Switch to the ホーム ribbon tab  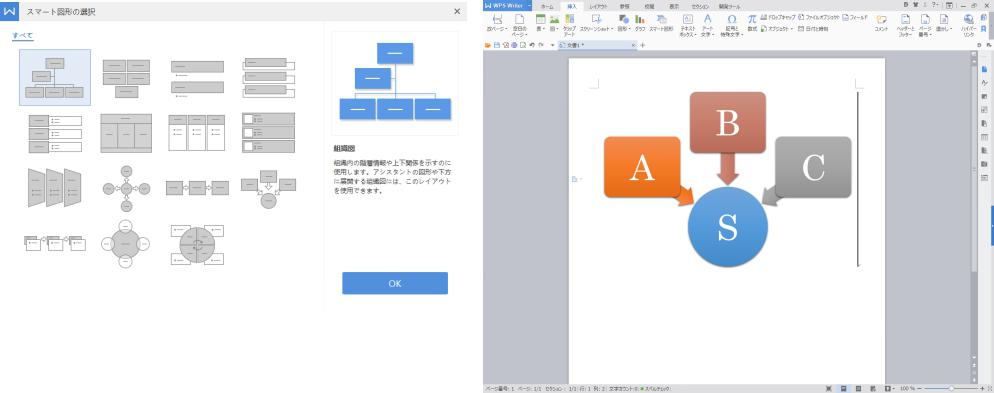click(x=547, y=6)
